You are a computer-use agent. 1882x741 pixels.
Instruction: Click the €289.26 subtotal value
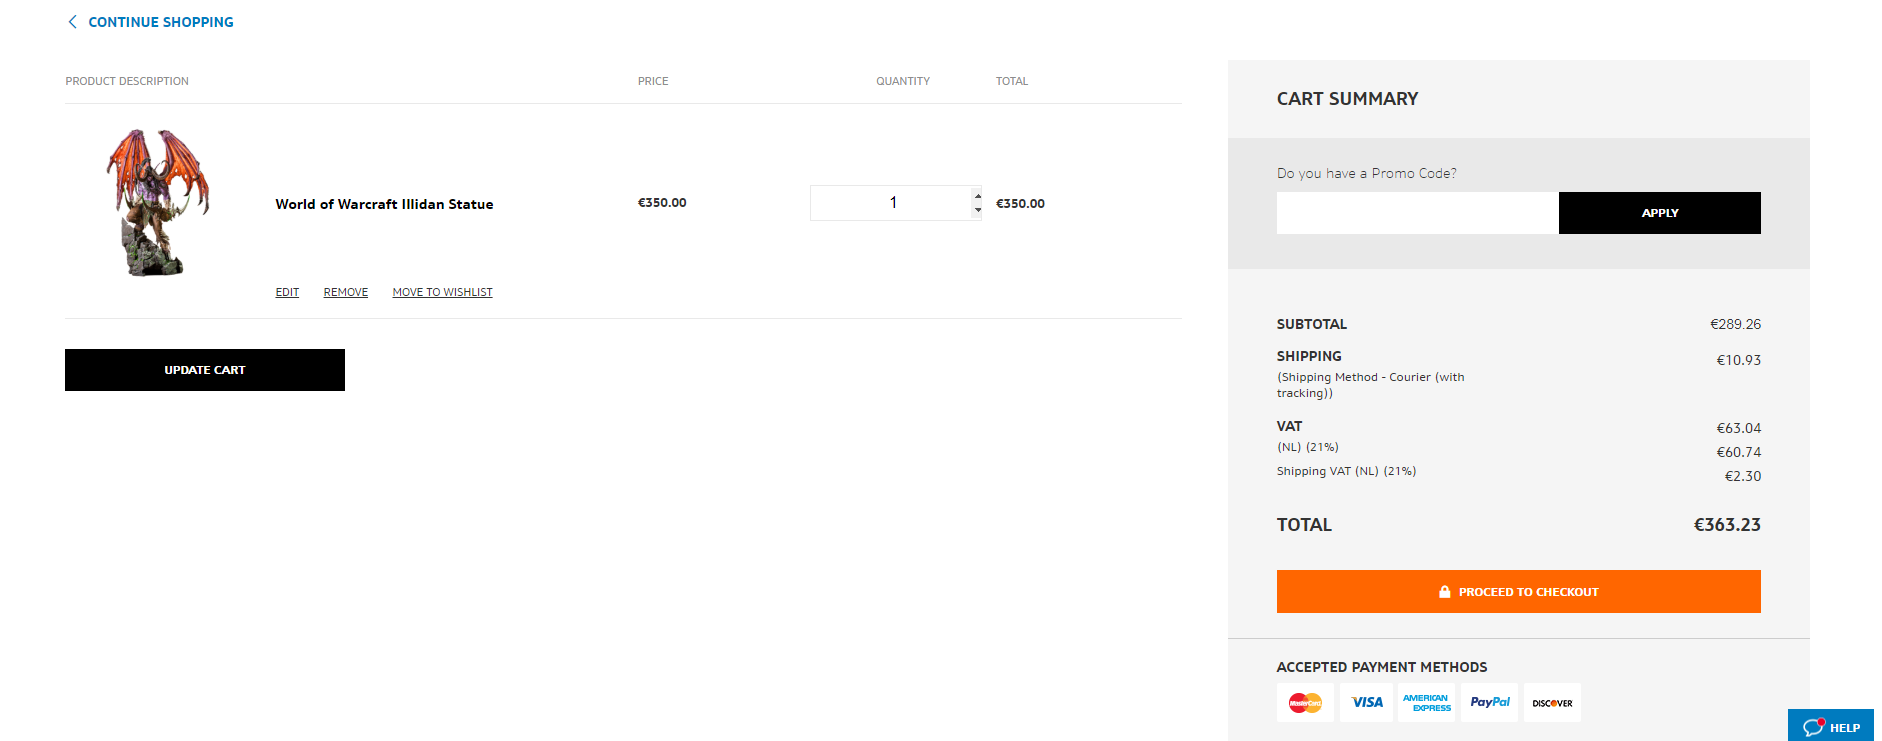point(1735,324)
